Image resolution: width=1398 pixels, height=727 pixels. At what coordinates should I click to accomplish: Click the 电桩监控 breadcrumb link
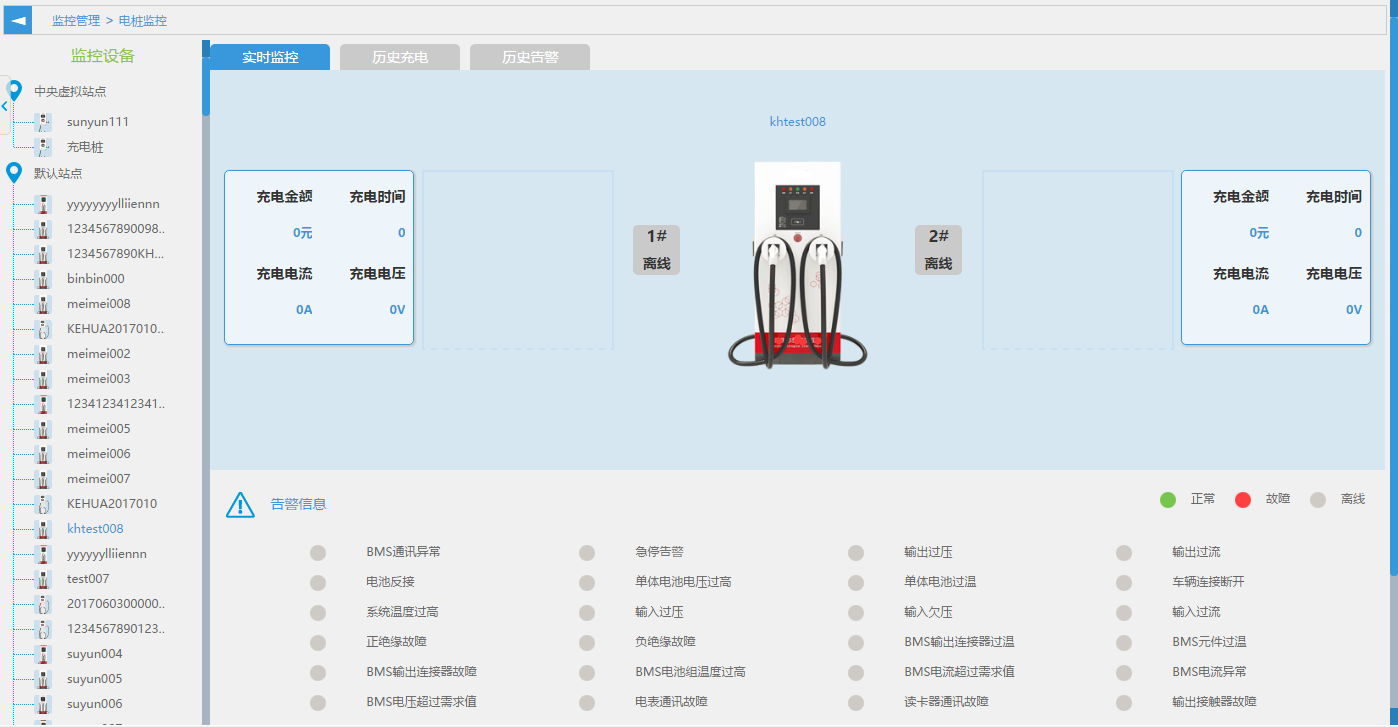(x=143, y=20)
